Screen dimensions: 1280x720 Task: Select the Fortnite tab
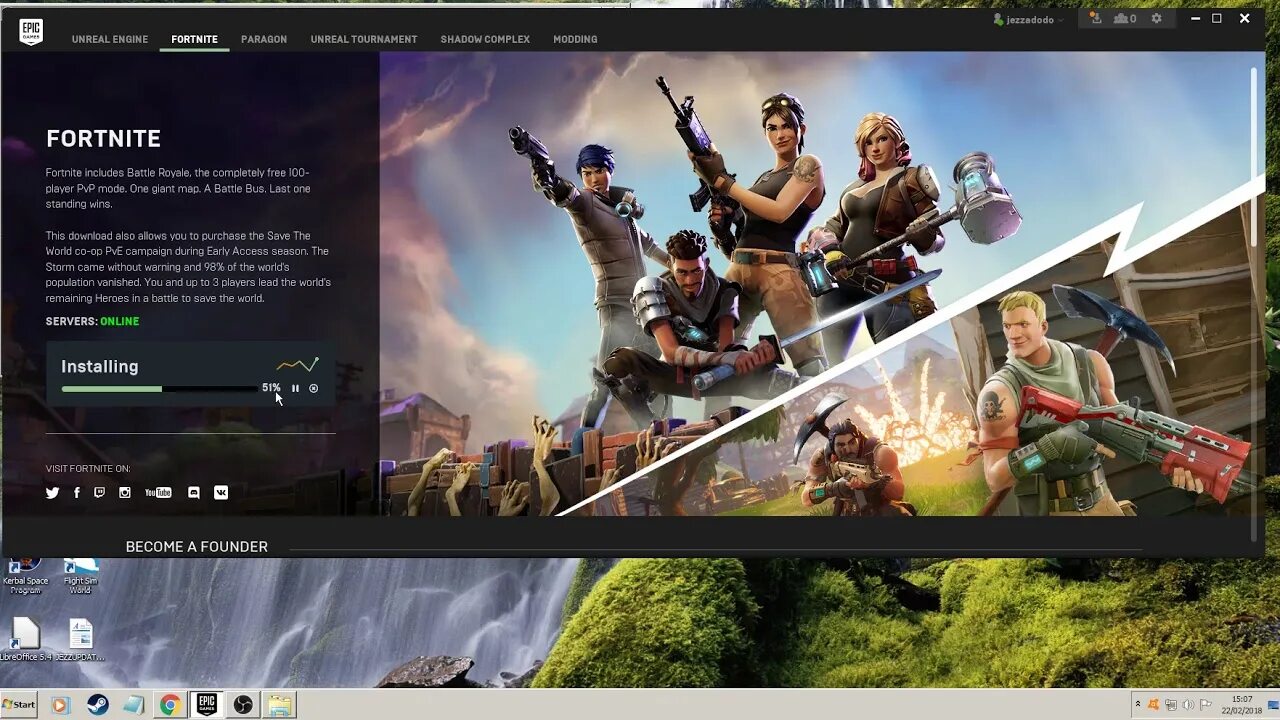[194, 39]
